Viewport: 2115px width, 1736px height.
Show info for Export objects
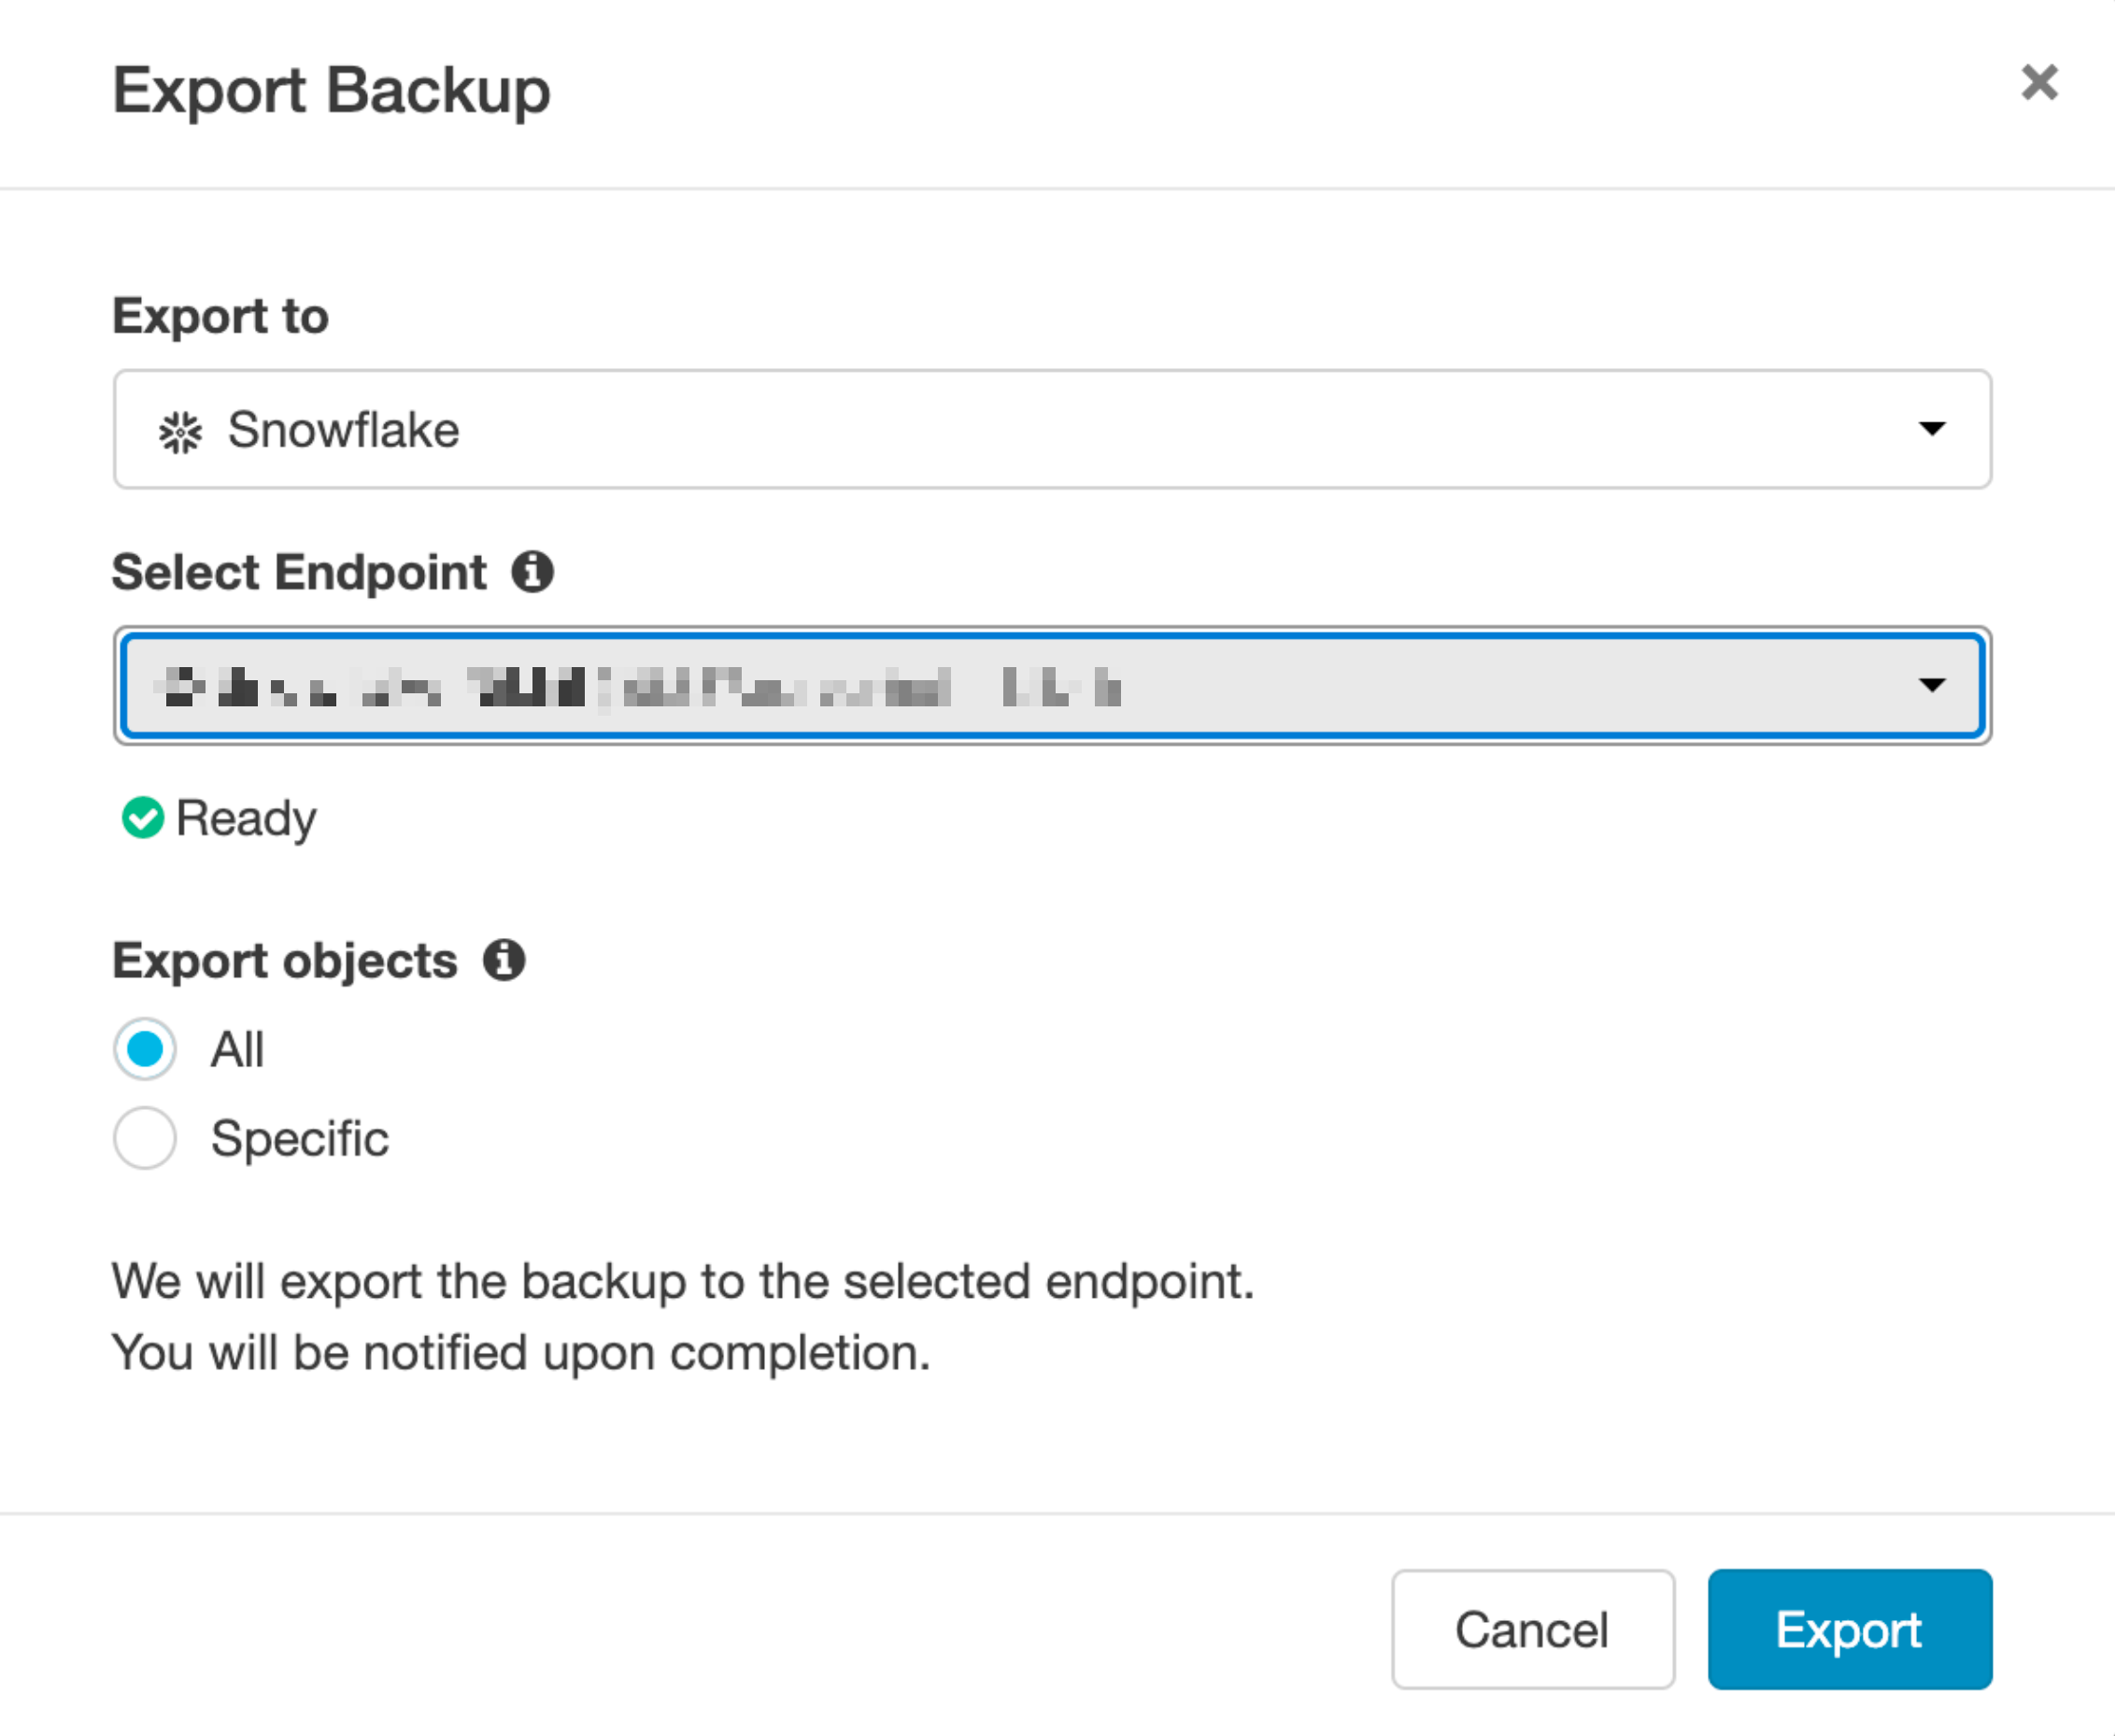(x=504, y=960)
